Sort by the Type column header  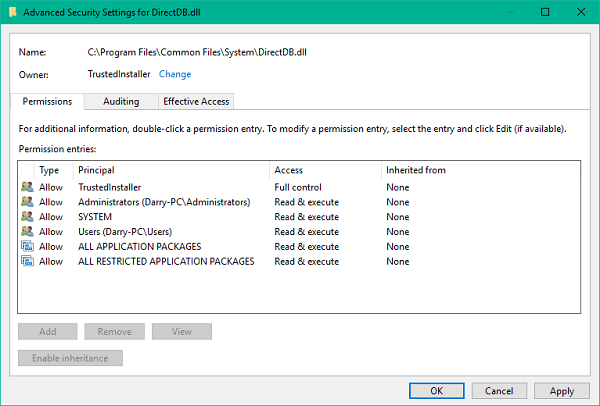(53, 170)
